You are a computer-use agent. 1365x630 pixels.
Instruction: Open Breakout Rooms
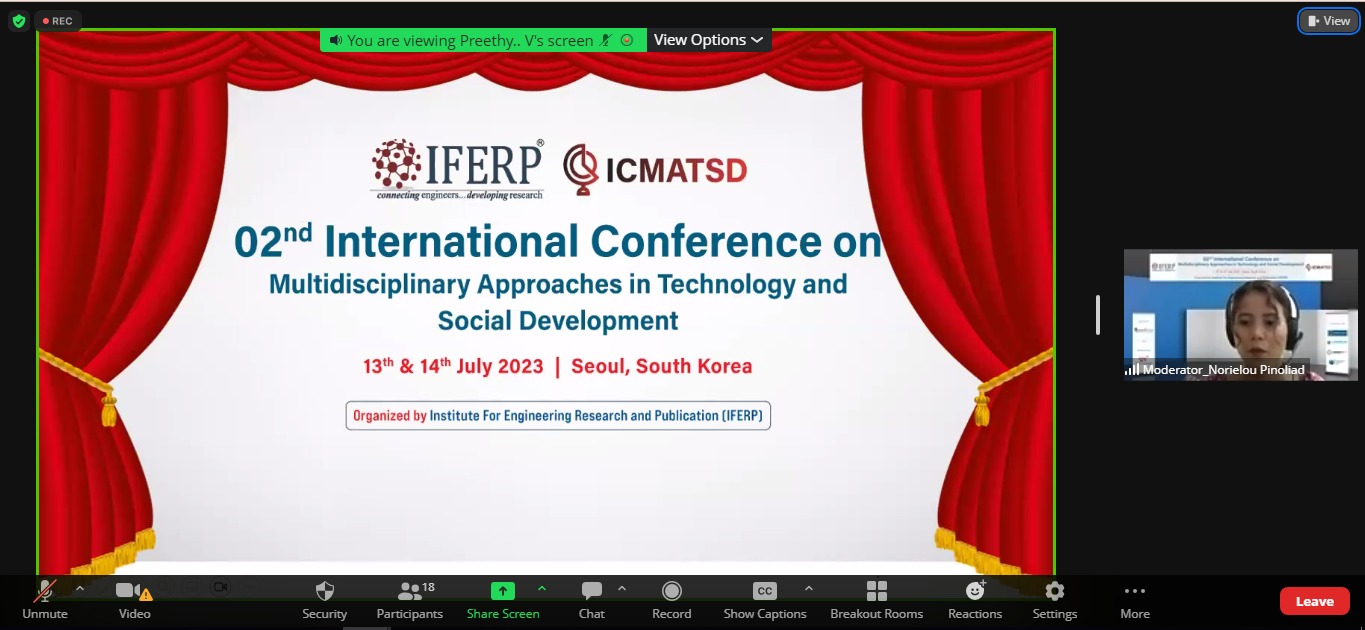coord(877,600)
